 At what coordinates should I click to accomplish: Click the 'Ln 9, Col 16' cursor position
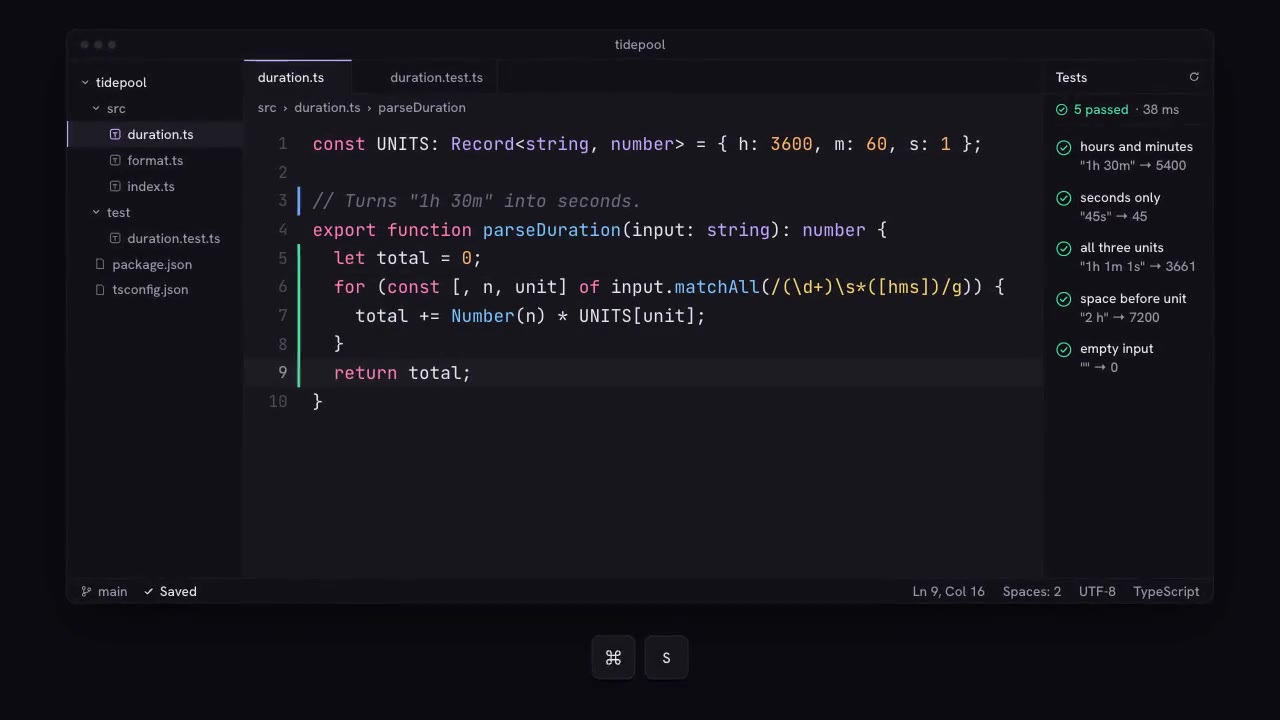[x=948, y=591]
